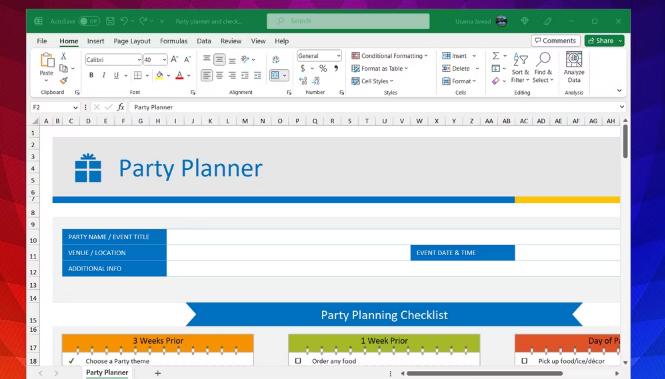Switch to the Review tab

[231, 41]
